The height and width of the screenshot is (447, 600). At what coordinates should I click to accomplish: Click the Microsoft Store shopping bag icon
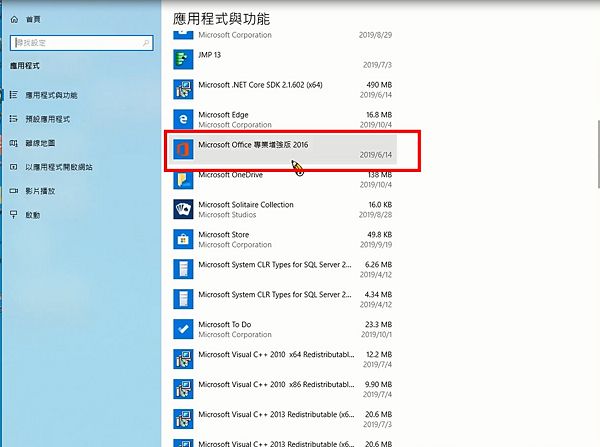[184, 239]
